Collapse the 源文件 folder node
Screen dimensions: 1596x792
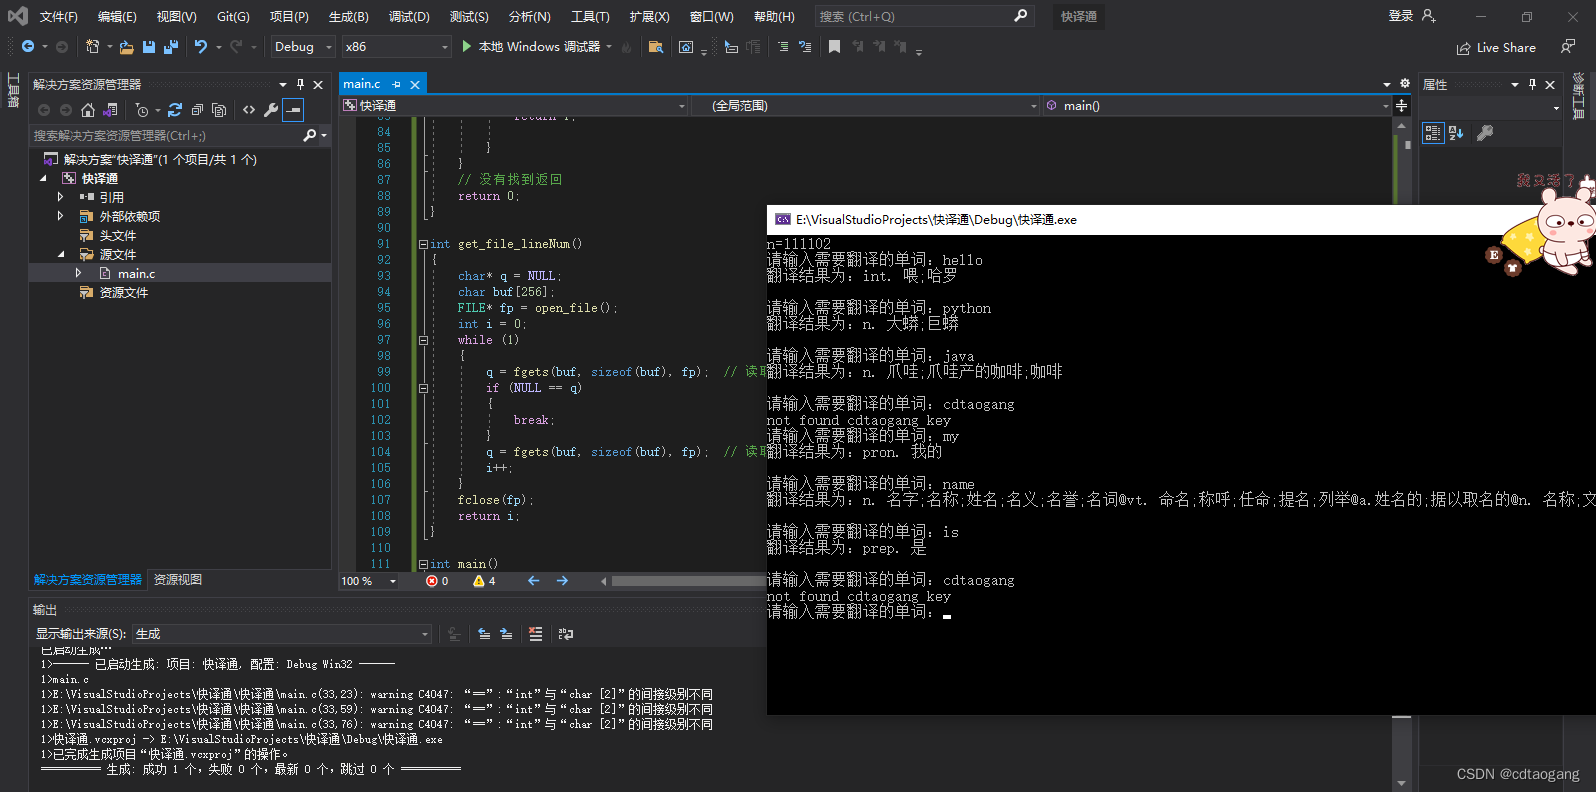(60, 254)
